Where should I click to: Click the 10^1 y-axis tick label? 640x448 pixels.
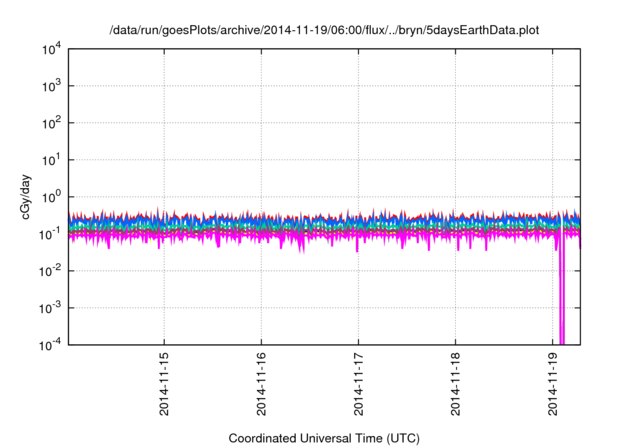click(x=51, y=160)
